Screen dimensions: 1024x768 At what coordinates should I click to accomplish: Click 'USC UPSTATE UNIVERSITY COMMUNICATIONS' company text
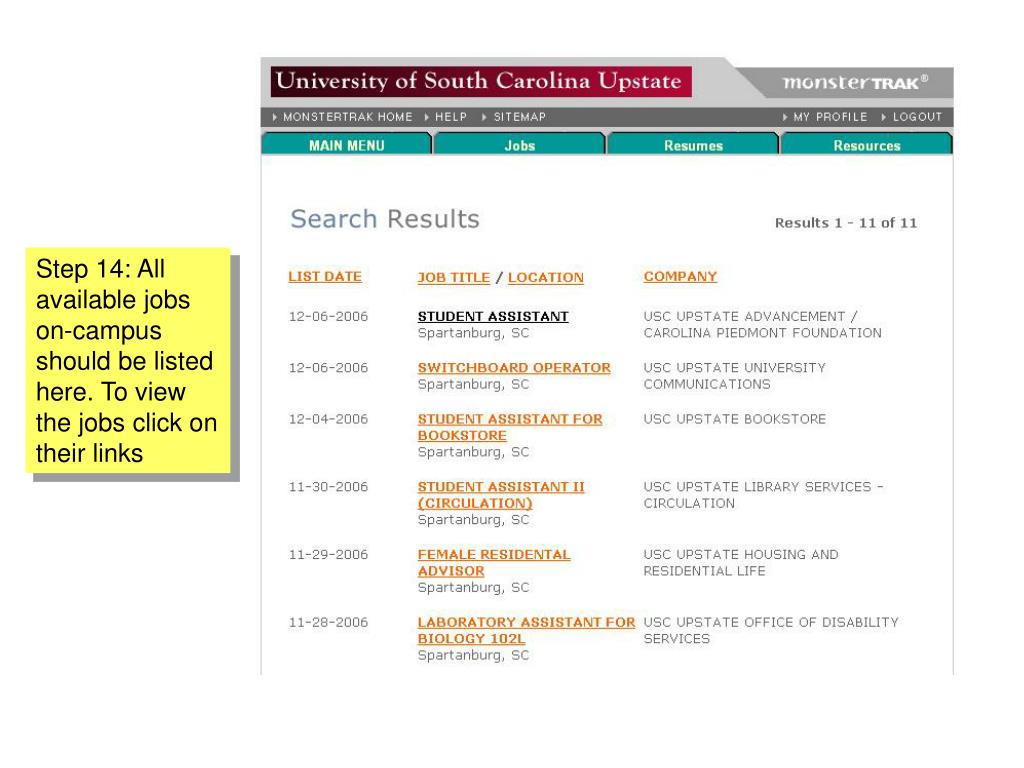click(735, 376)
